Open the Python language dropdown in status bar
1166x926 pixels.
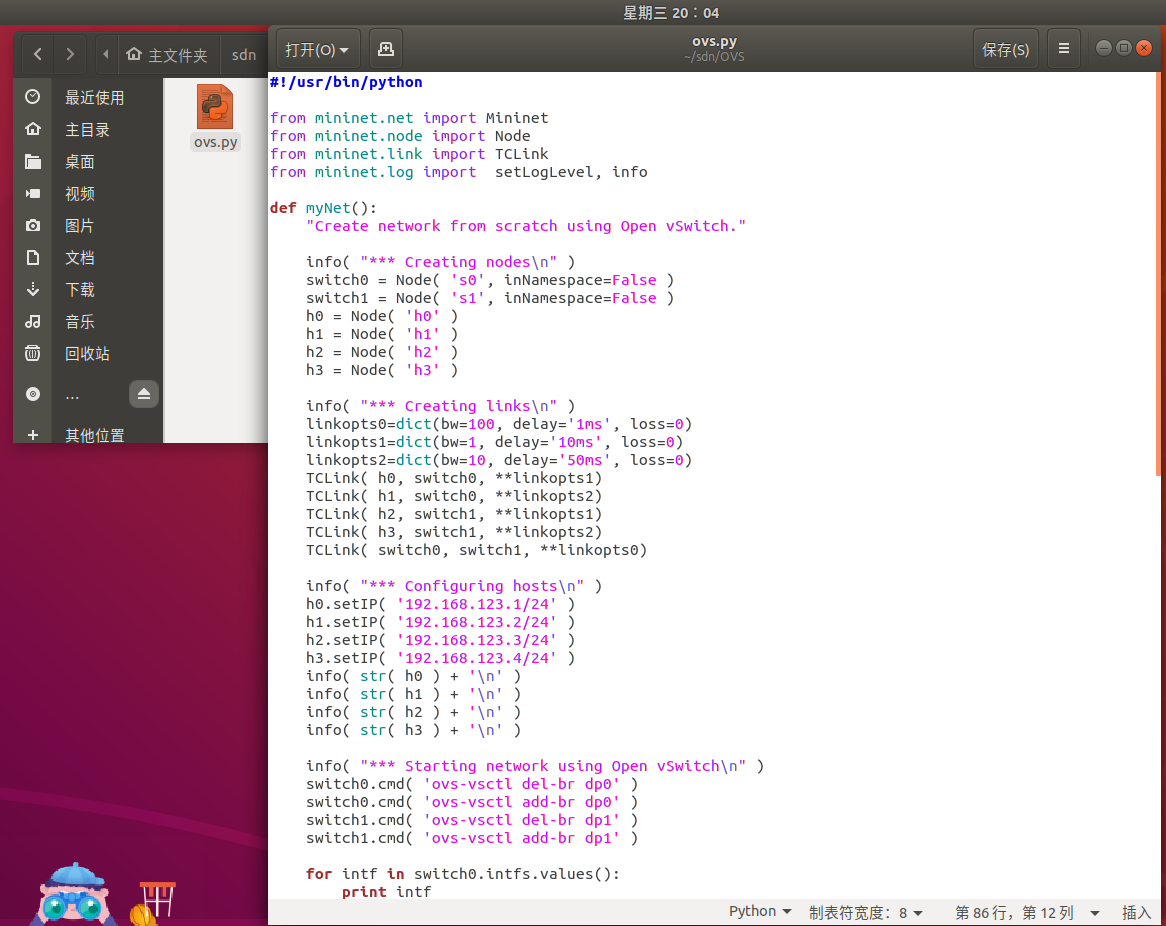(759, 912)
